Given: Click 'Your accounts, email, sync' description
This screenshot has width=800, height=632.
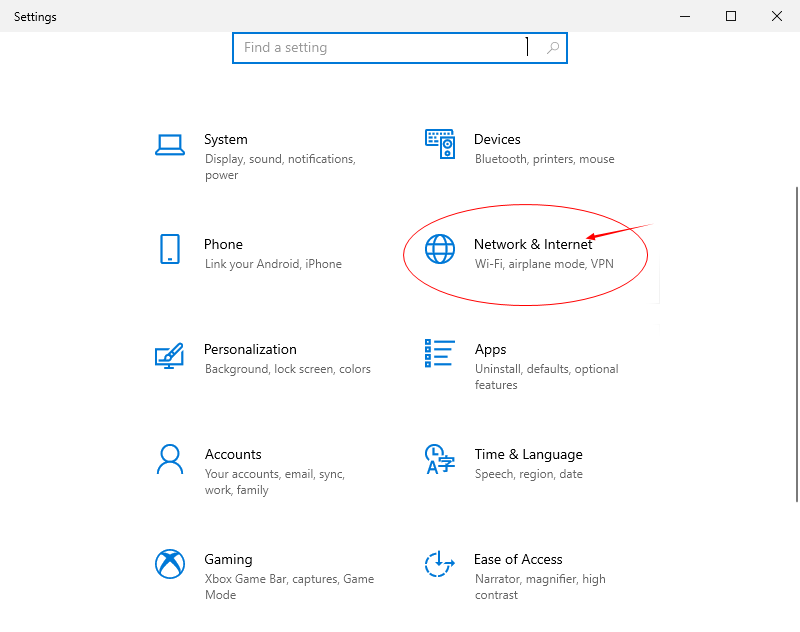Looking at the screenshot, I should [275, 482].
